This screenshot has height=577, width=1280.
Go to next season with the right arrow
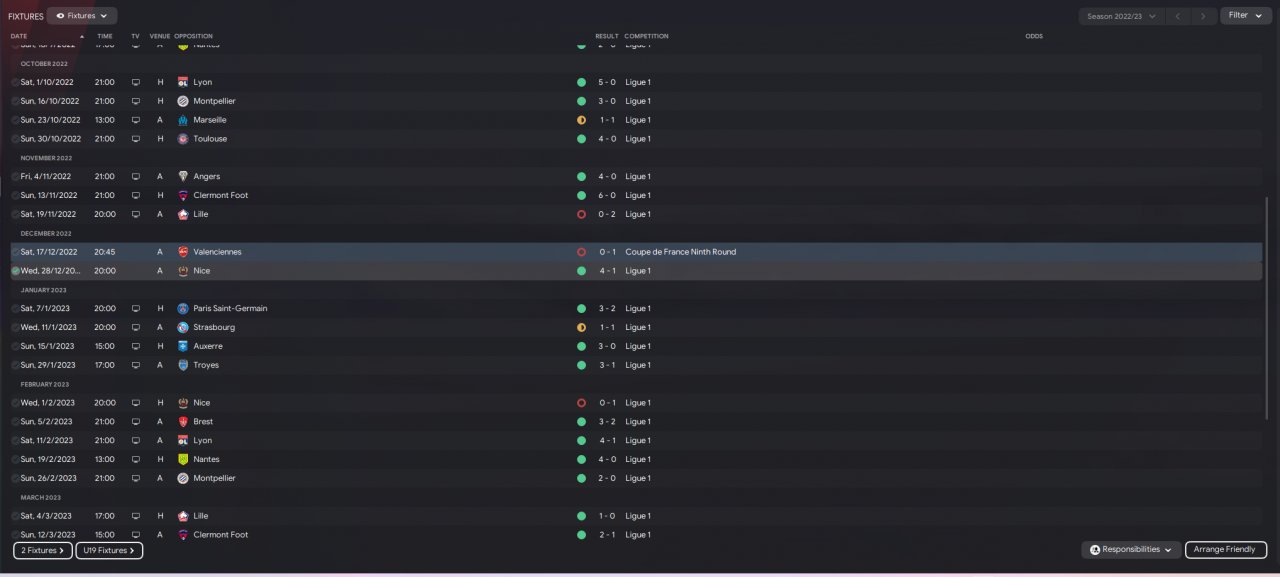coord(1203,16)
